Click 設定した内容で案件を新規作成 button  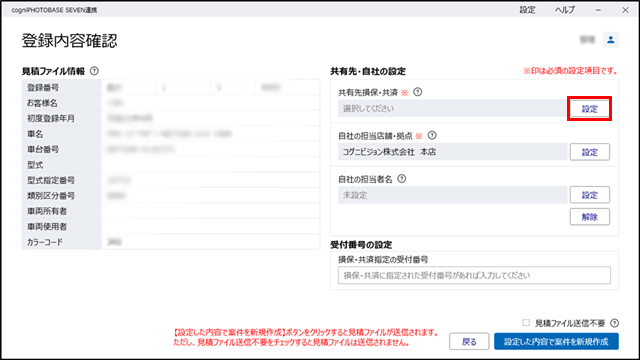[556, 342]
